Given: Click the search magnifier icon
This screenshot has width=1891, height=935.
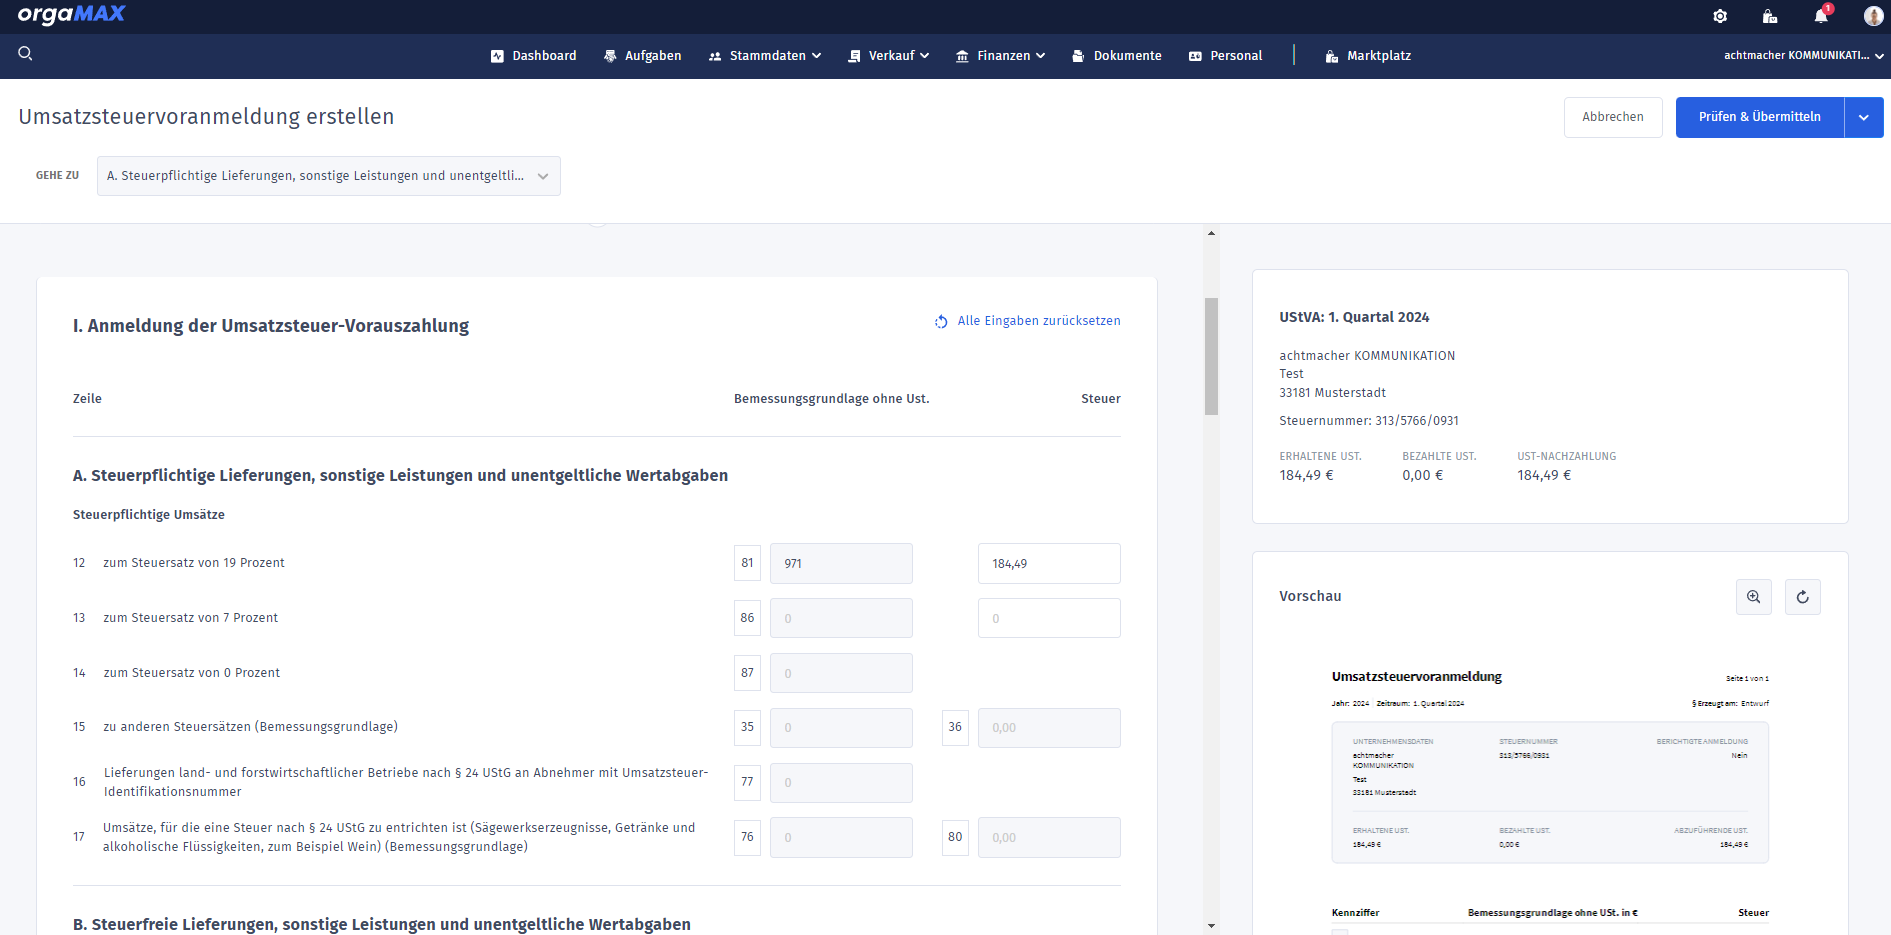Looking at the screenshot, I should coord(26,54).
